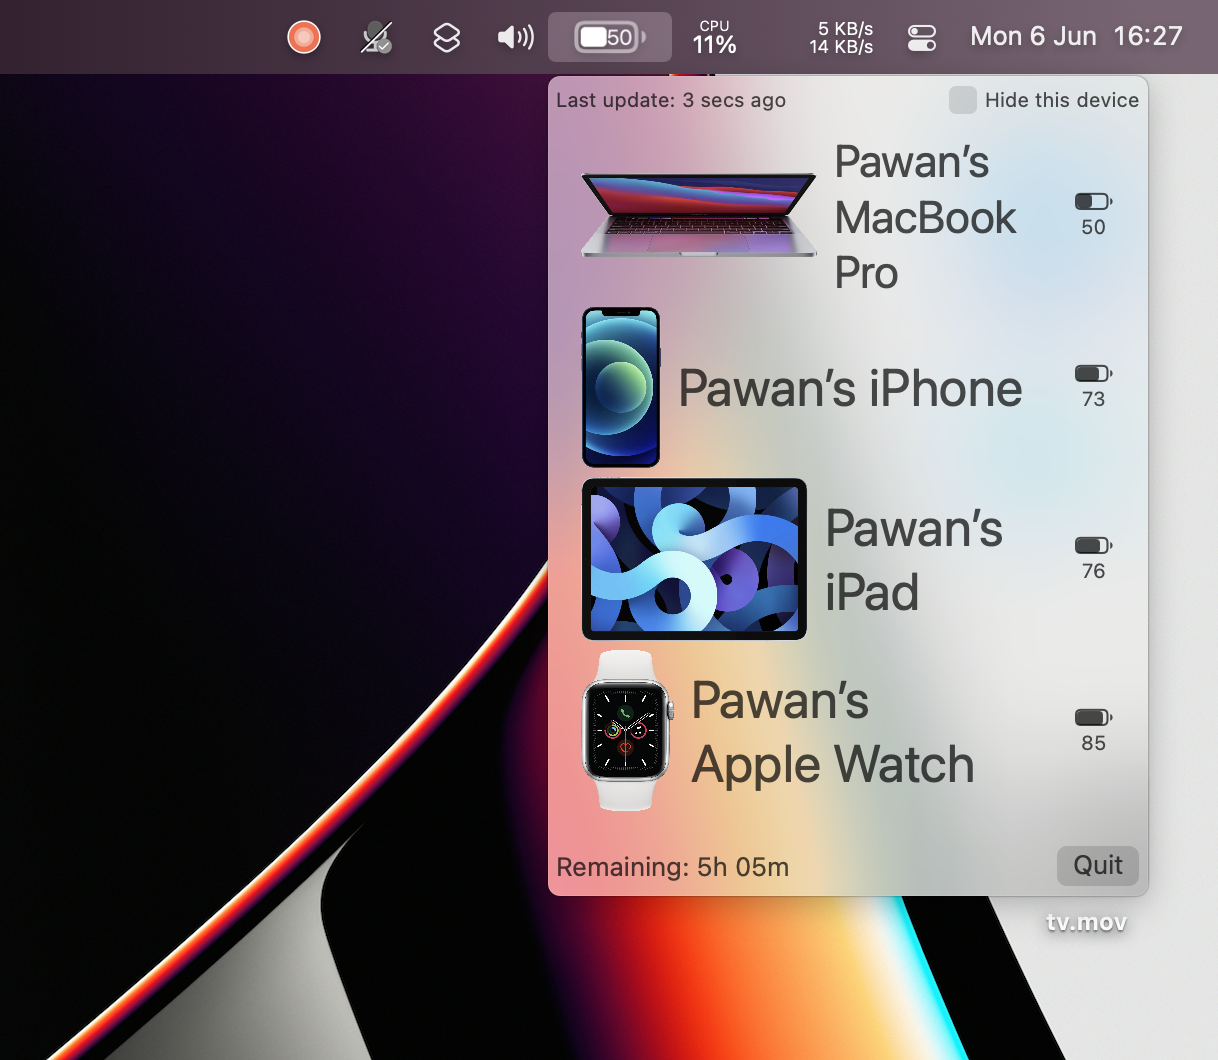This screenshot has height=1060, width=1218.
Task: Click the MacBook Pro device image
Action: tap(699, 215)
